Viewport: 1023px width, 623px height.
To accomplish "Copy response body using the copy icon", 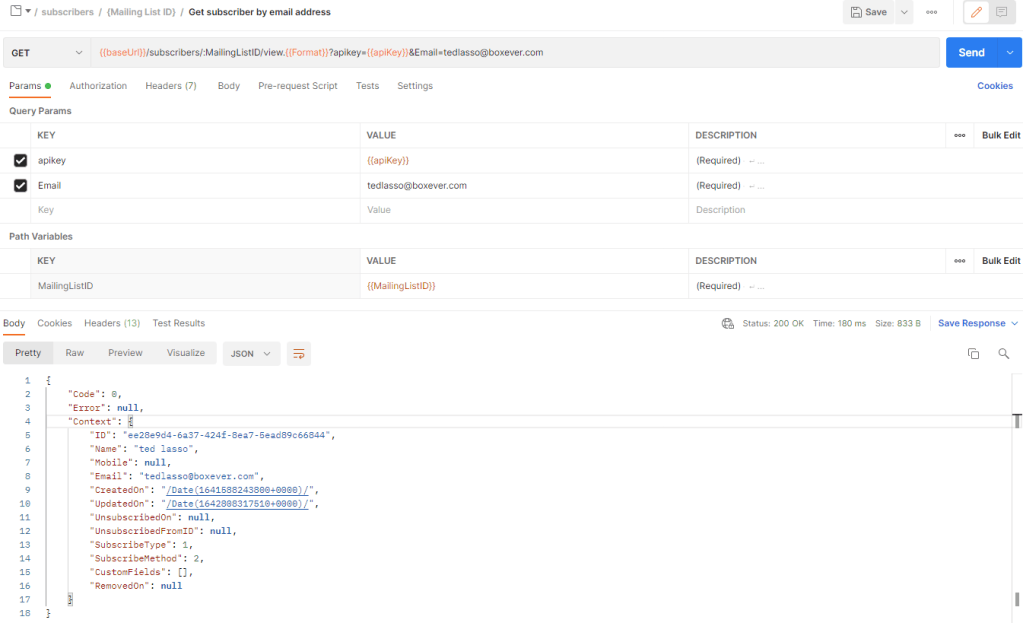I will (x=973, y=353).
